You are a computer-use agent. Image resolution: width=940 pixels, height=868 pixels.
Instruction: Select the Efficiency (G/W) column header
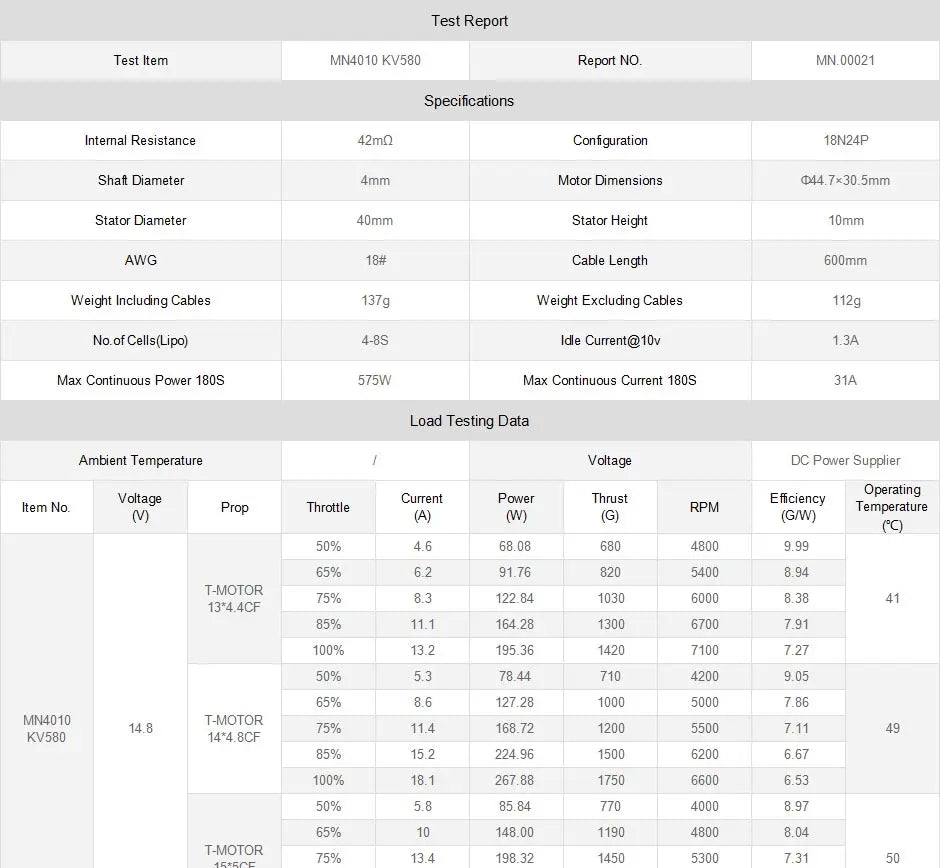coord(797,507)
